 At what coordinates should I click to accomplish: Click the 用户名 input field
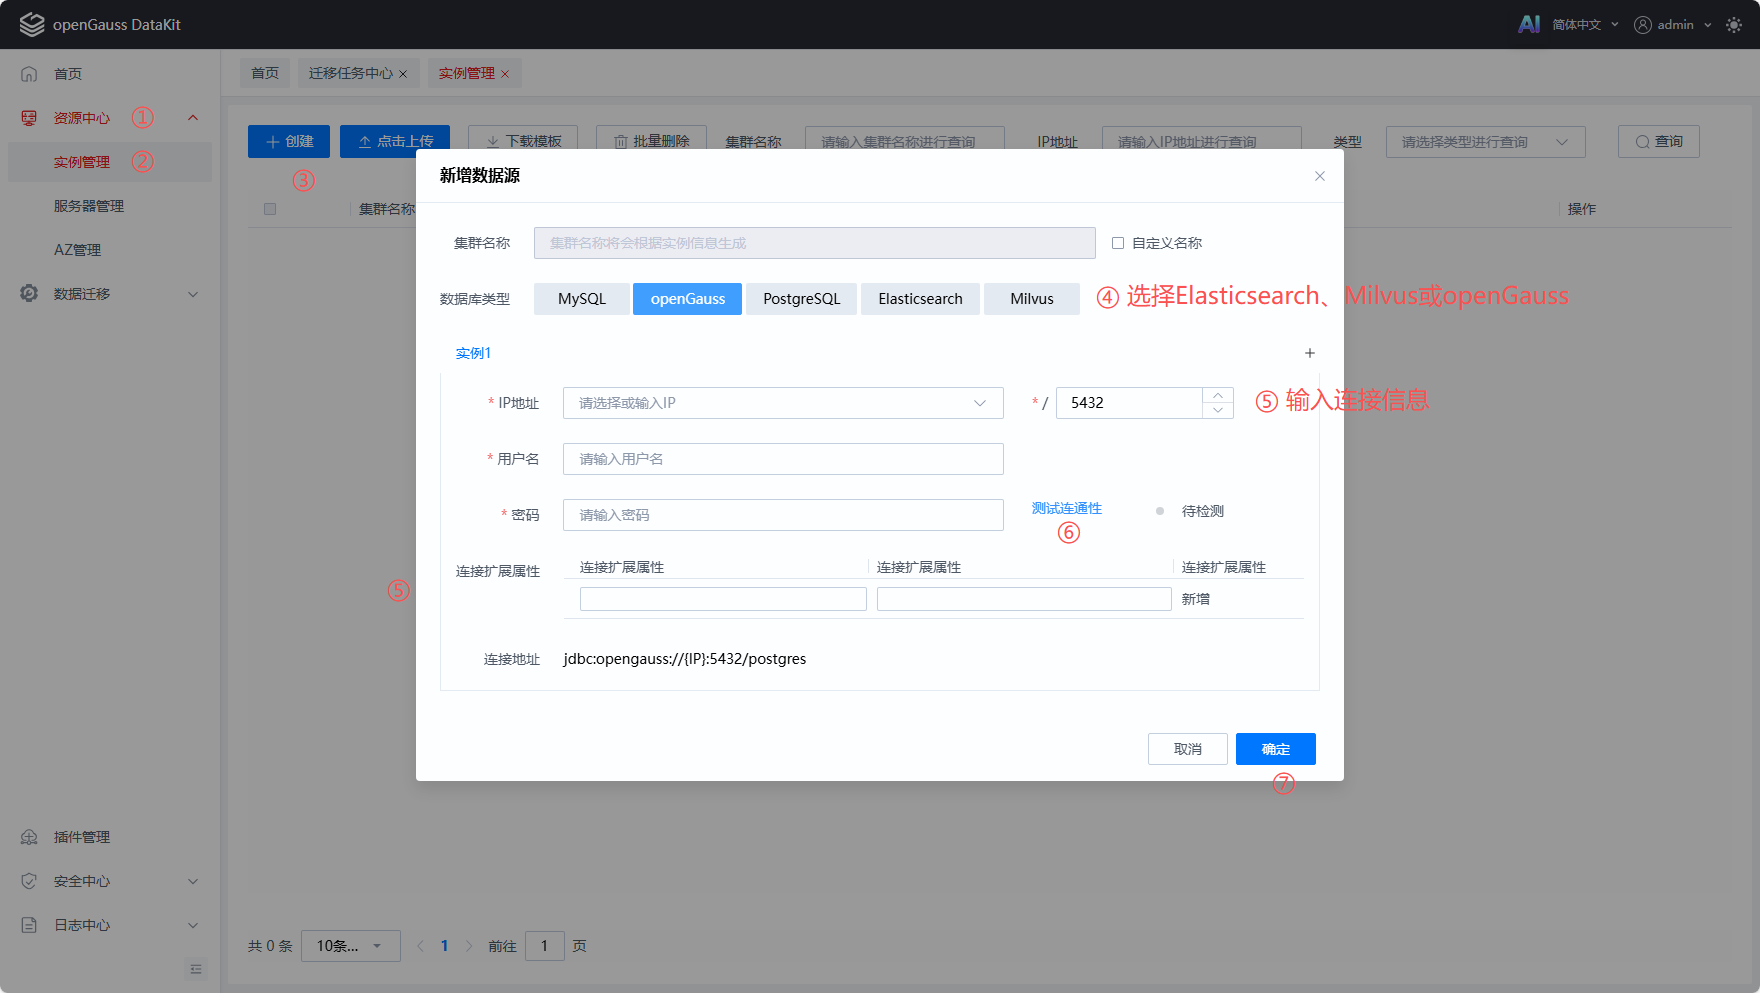coord(783,459)
